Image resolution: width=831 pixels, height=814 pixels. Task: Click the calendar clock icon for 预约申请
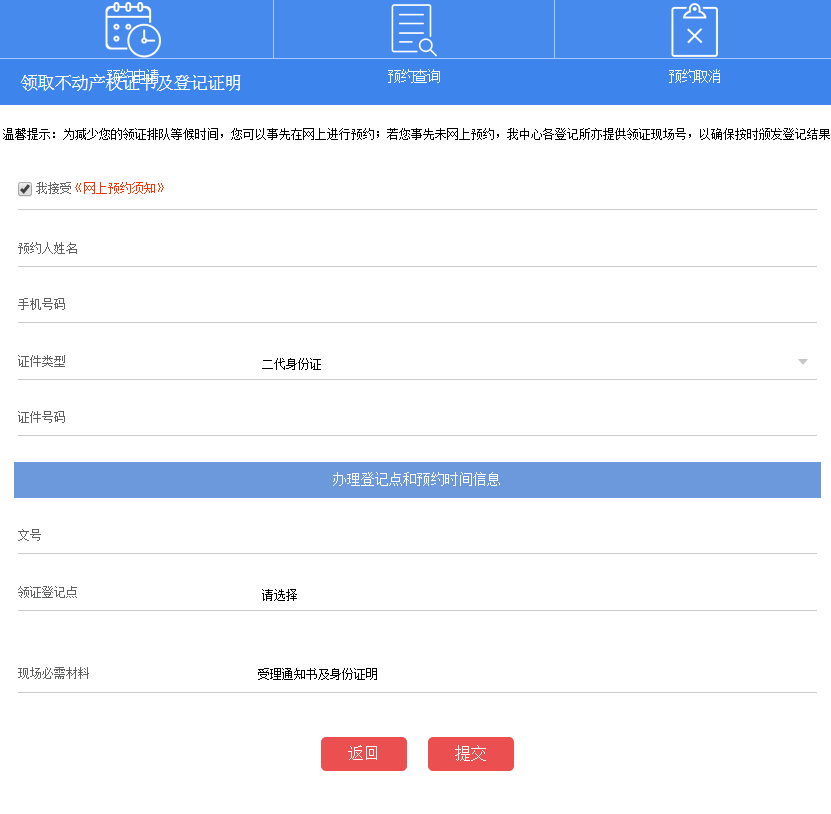tap(133, 29)
